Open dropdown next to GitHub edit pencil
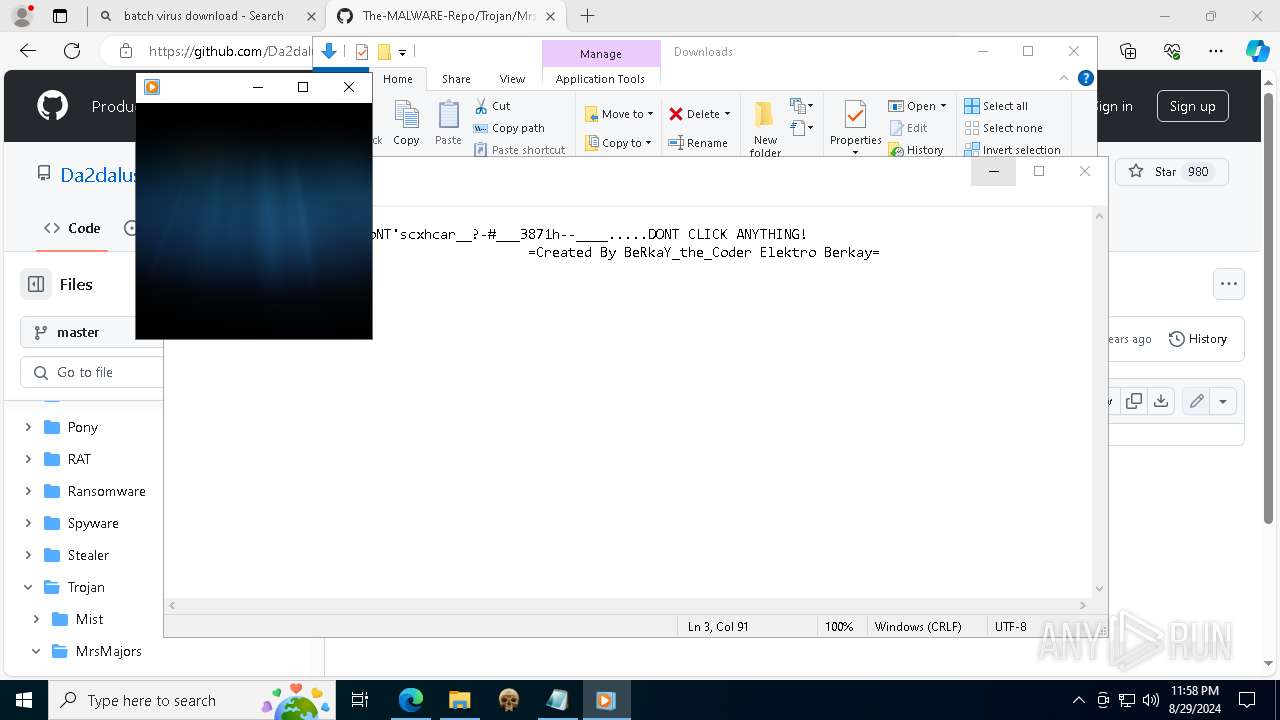The width and height of the screenshot is (1280, 720). pyautogui.click(x=1223, y=401)
